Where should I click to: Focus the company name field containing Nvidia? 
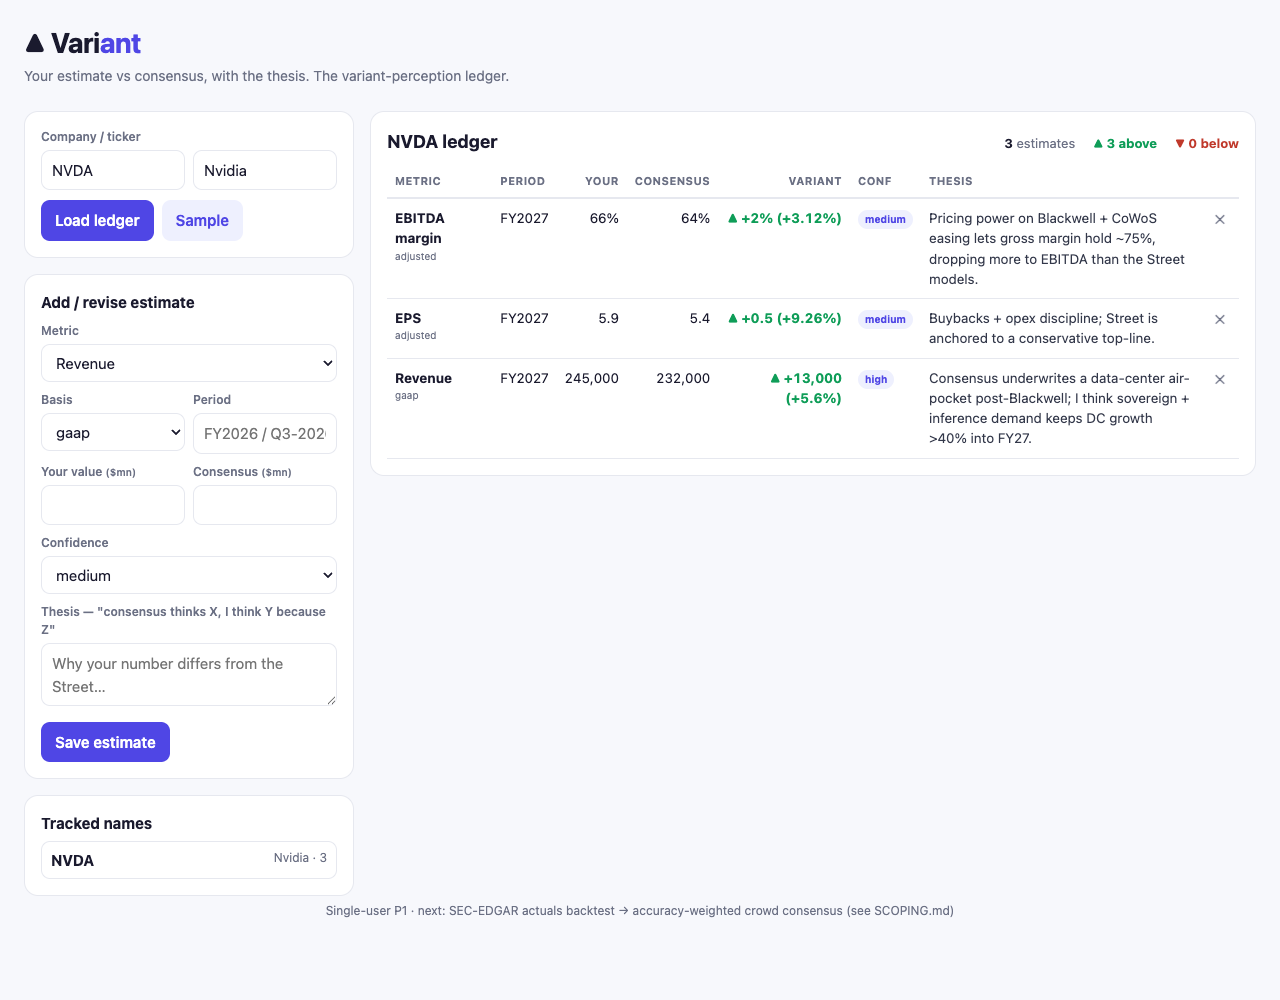[265, 170]
